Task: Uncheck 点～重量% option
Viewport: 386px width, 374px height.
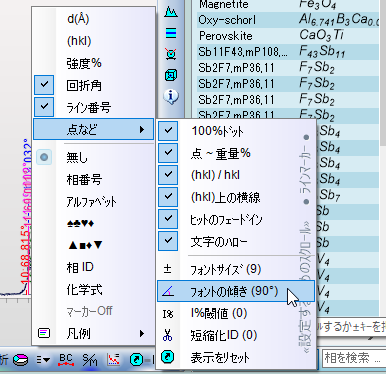Action: click(x=236, y=153)
